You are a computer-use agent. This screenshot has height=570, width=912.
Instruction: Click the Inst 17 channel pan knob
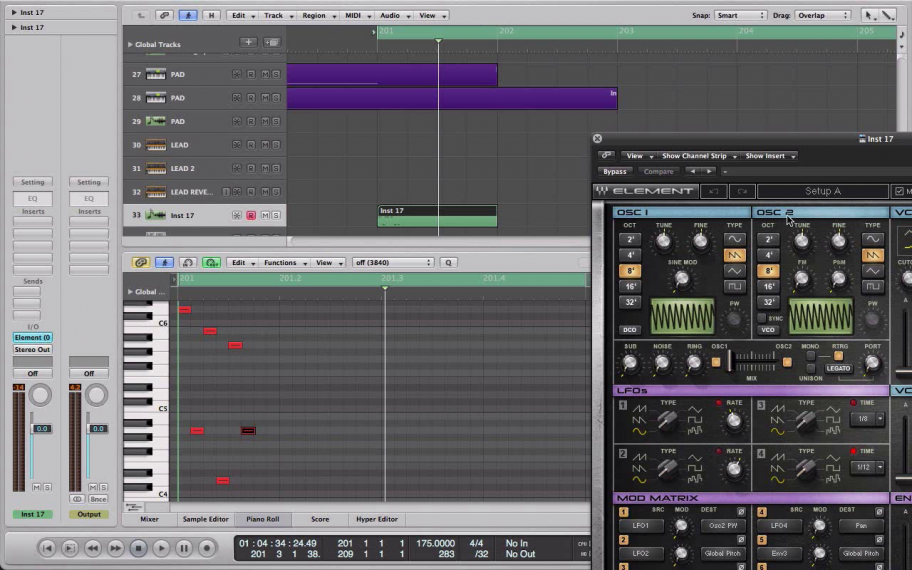pyautogui.click(x=40, y=396)
